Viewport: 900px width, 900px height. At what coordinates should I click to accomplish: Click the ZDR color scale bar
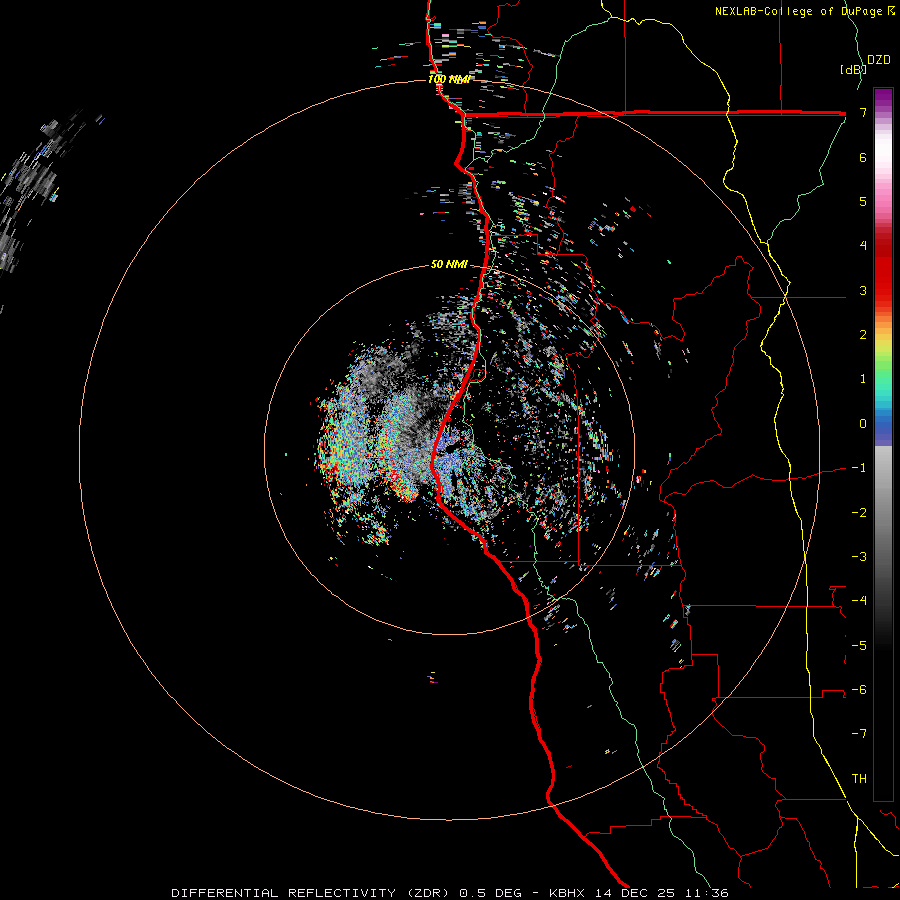click(x=883, y=444)
